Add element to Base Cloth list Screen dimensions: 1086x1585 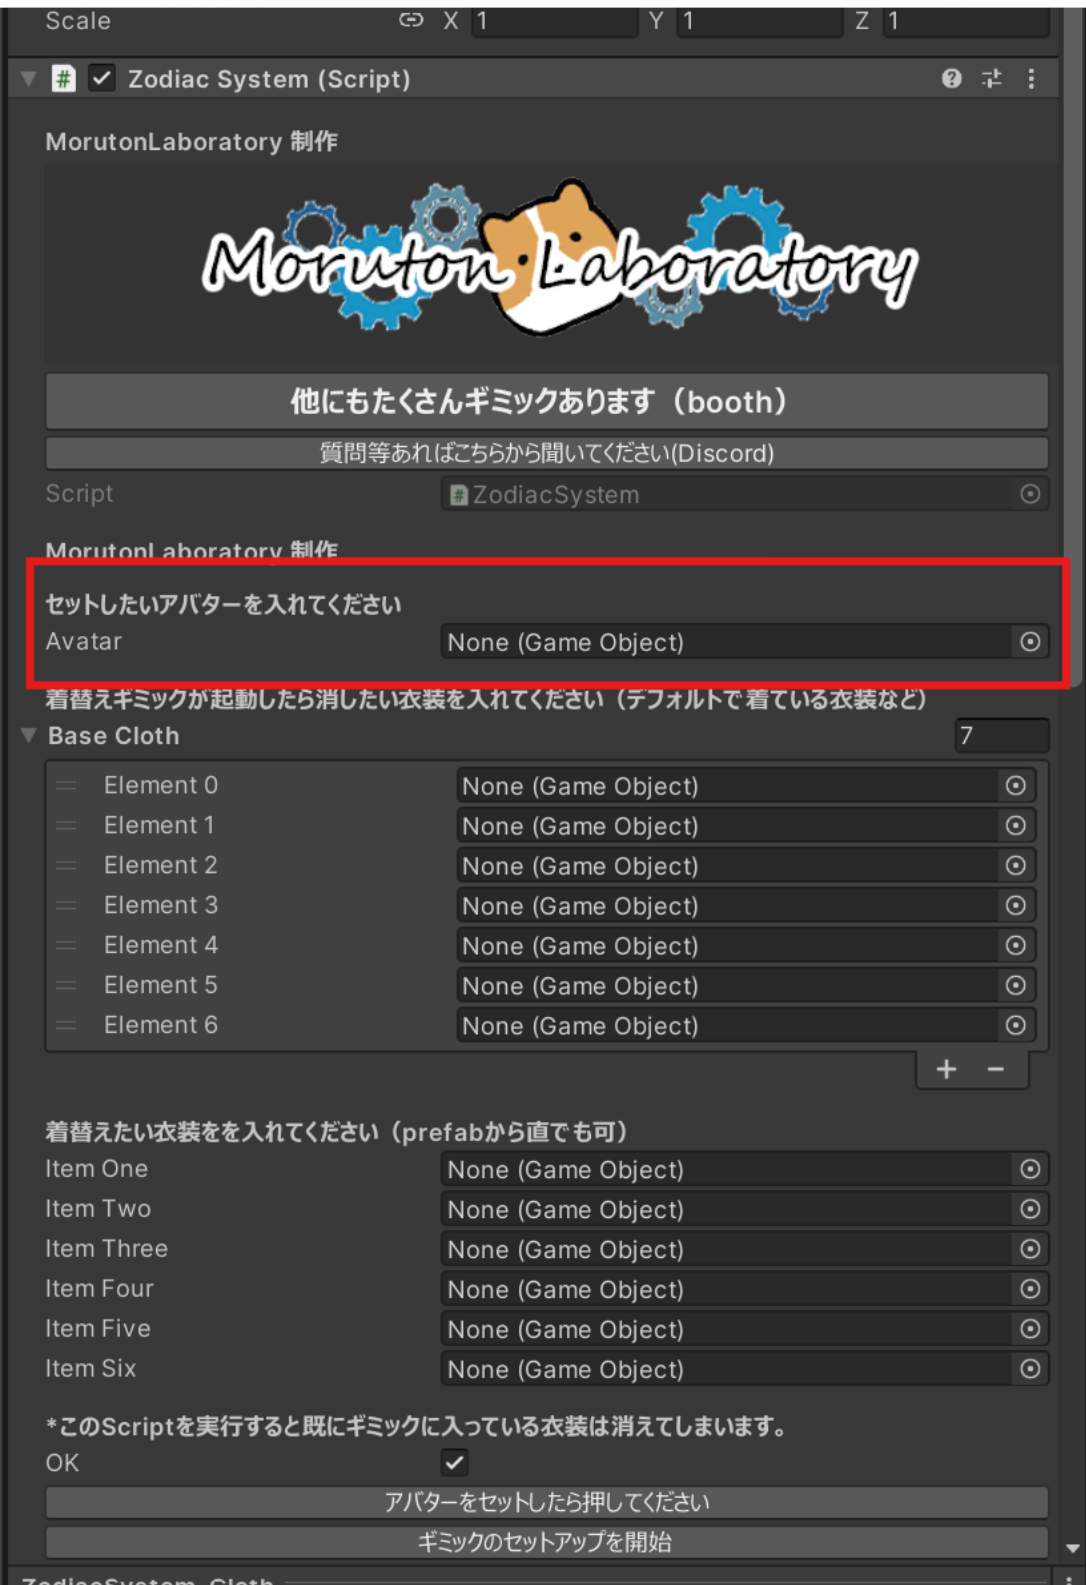[946, 1069]
